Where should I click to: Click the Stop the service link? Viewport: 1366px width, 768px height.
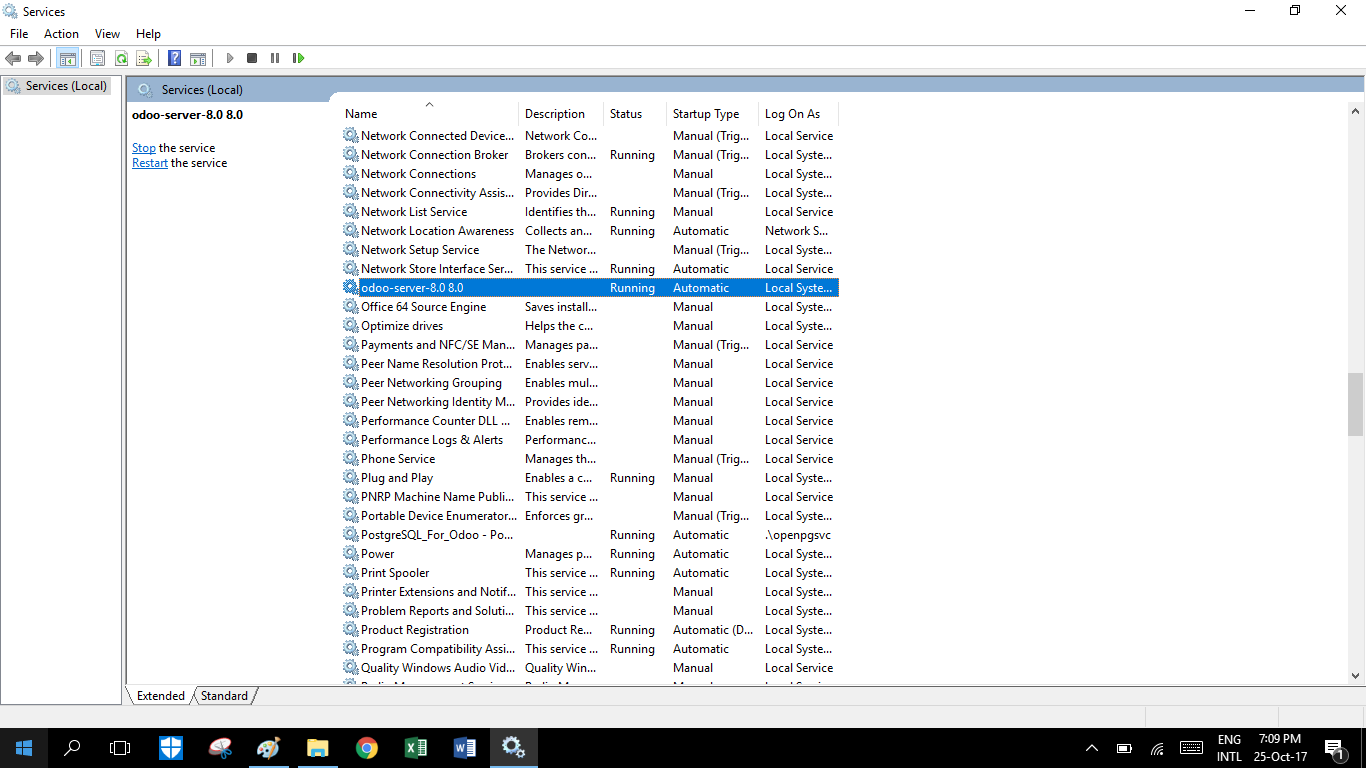pos(144,148)
